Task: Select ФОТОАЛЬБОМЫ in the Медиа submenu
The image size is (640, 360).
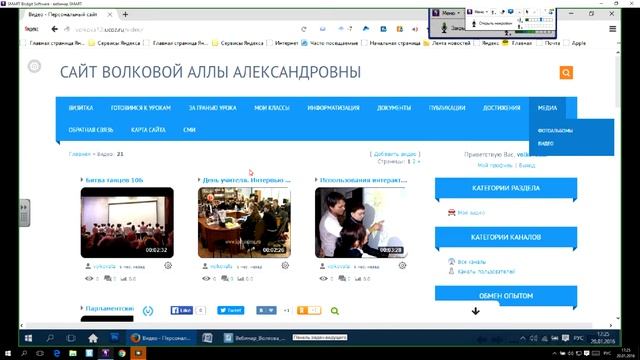Action: [555, 131]
